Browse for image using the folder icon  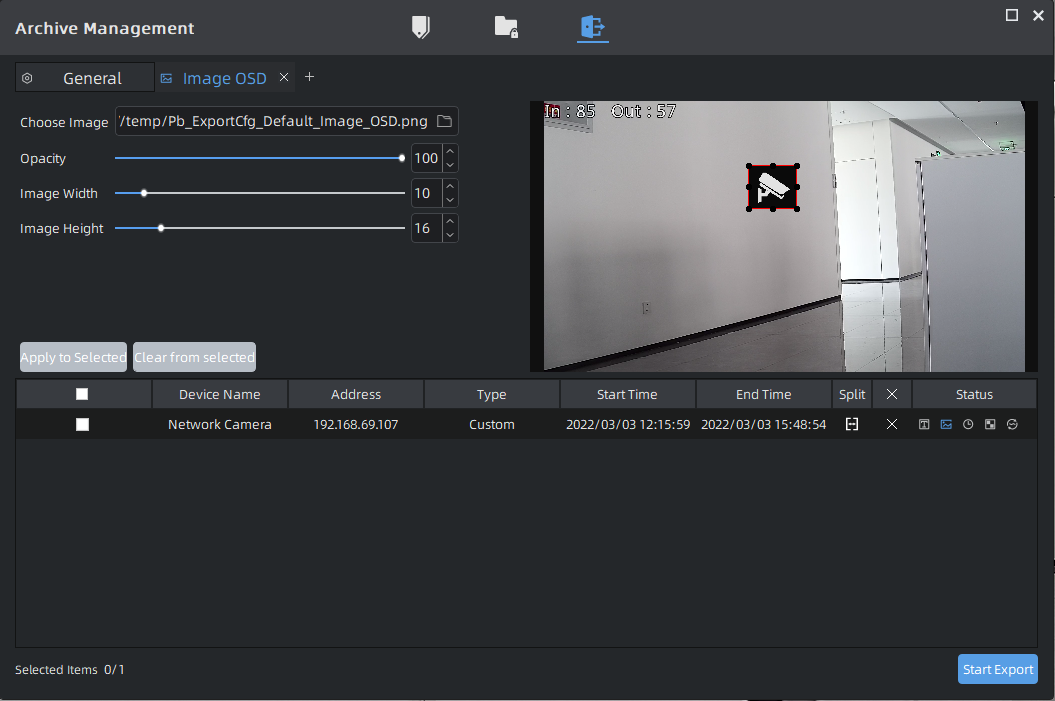445,122
